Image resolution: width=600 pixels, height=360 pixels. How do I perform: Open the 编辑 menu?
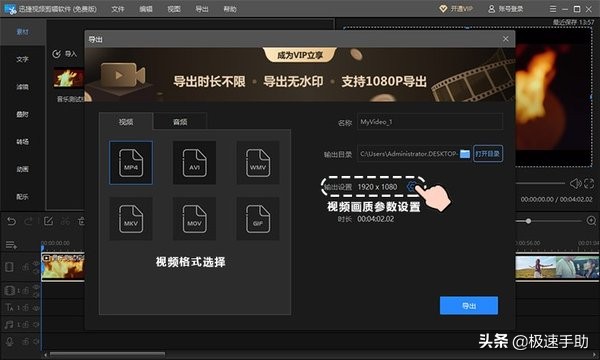pyautogui.click(x=146, y=9)
